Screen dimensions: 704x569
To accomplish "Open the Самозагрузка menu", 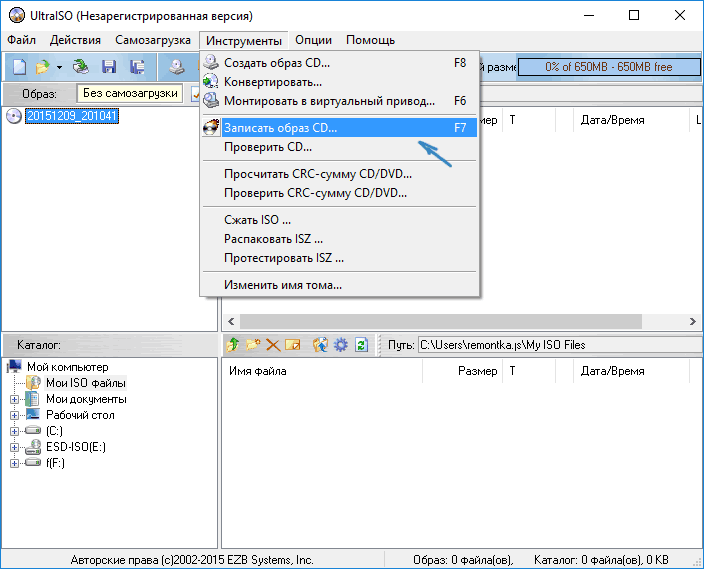I will coord(153,40).
